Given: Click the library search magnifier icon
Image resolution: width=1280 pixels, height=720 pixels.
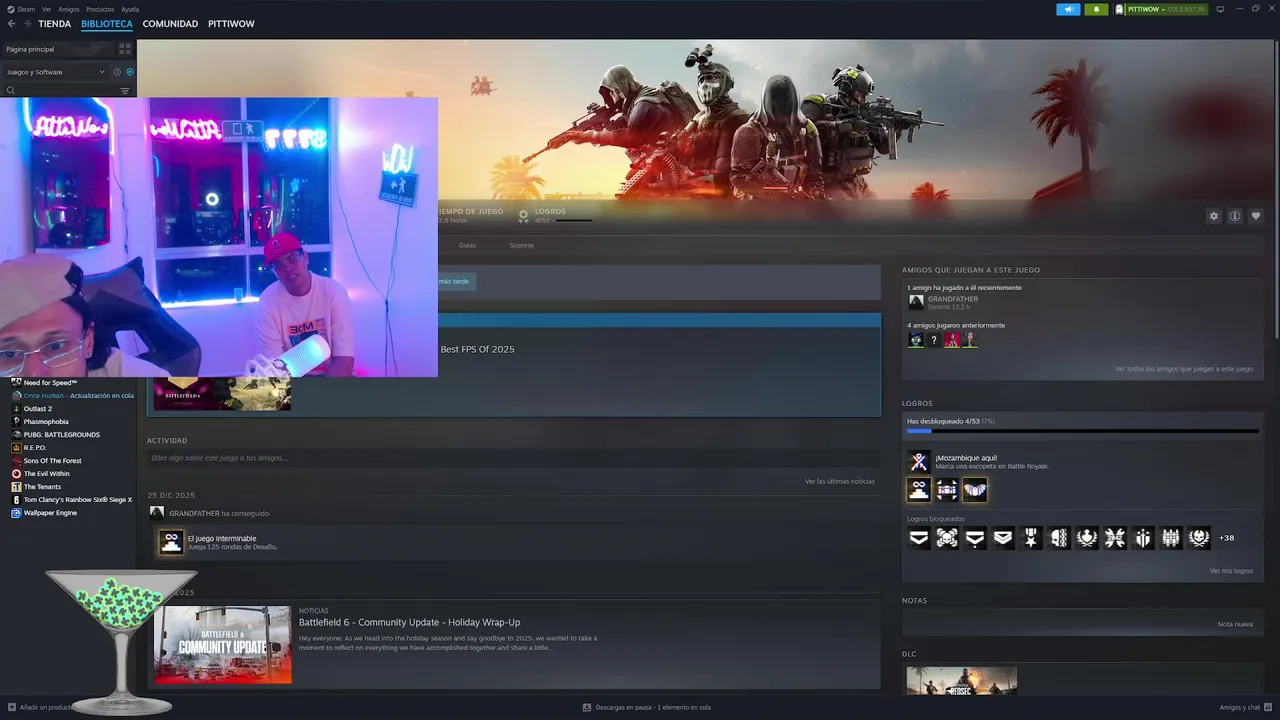Looking at the screenshot, I should 11,91.
